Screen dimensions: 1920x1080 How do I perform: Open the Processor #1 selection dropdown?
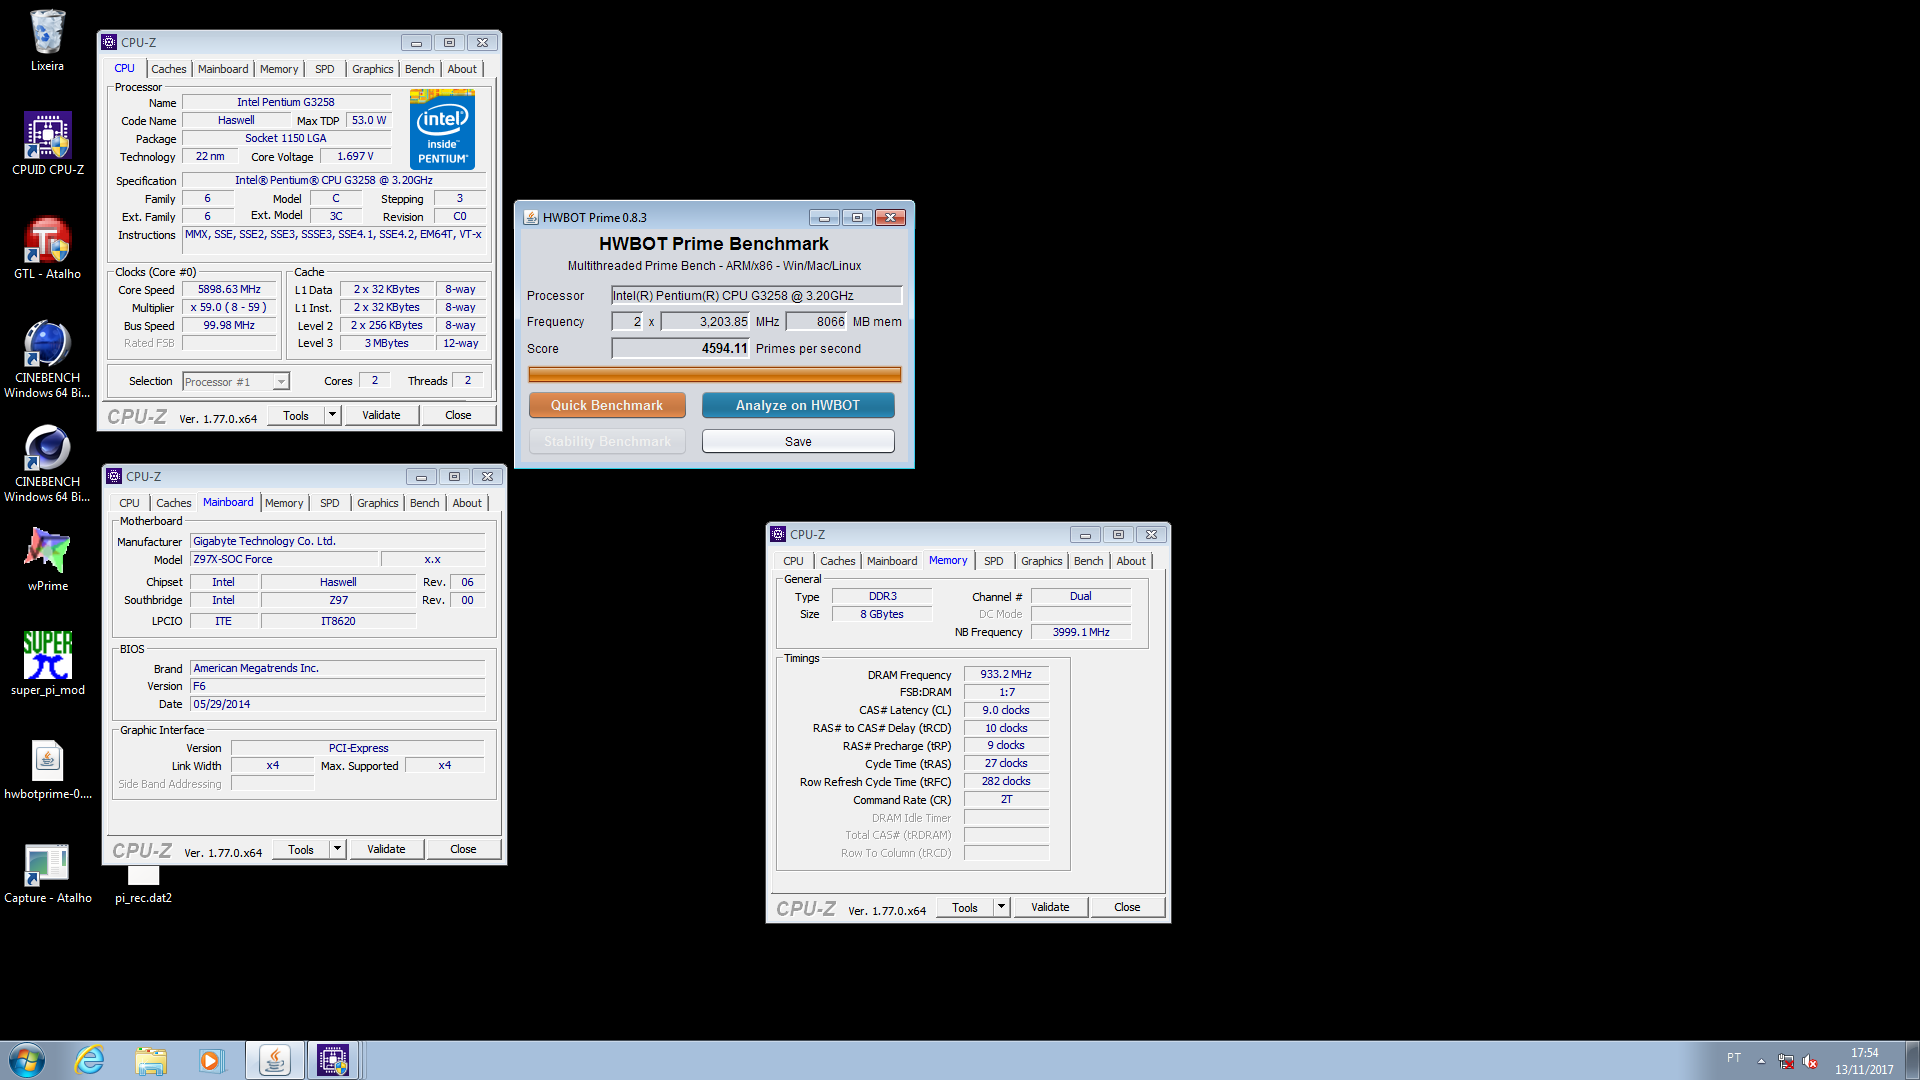236,382
